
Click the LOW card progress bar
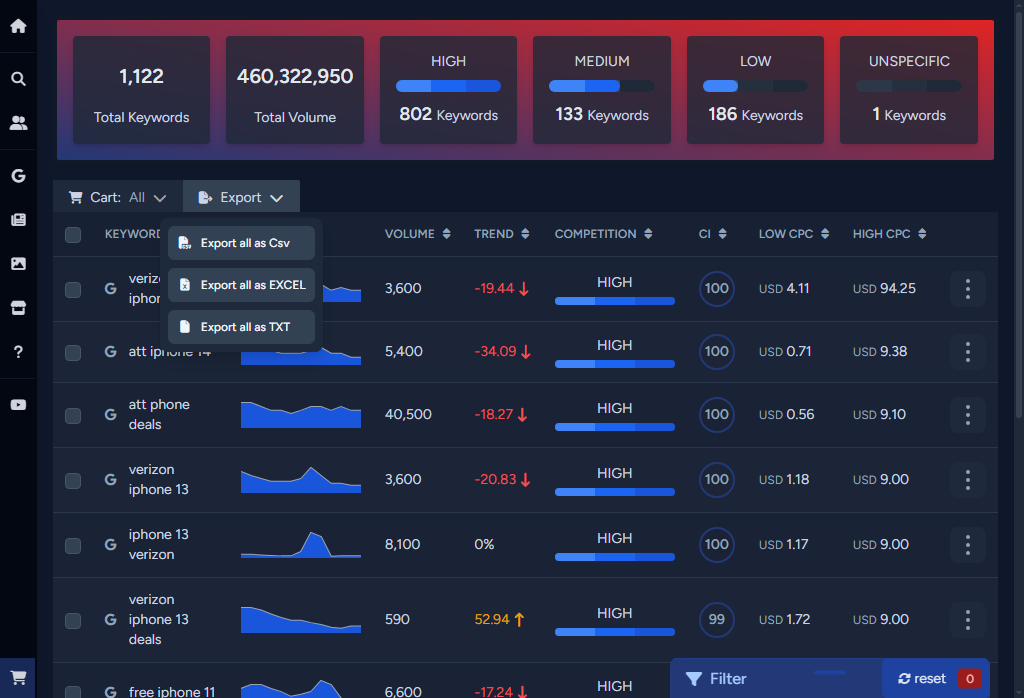pos(755,86)
